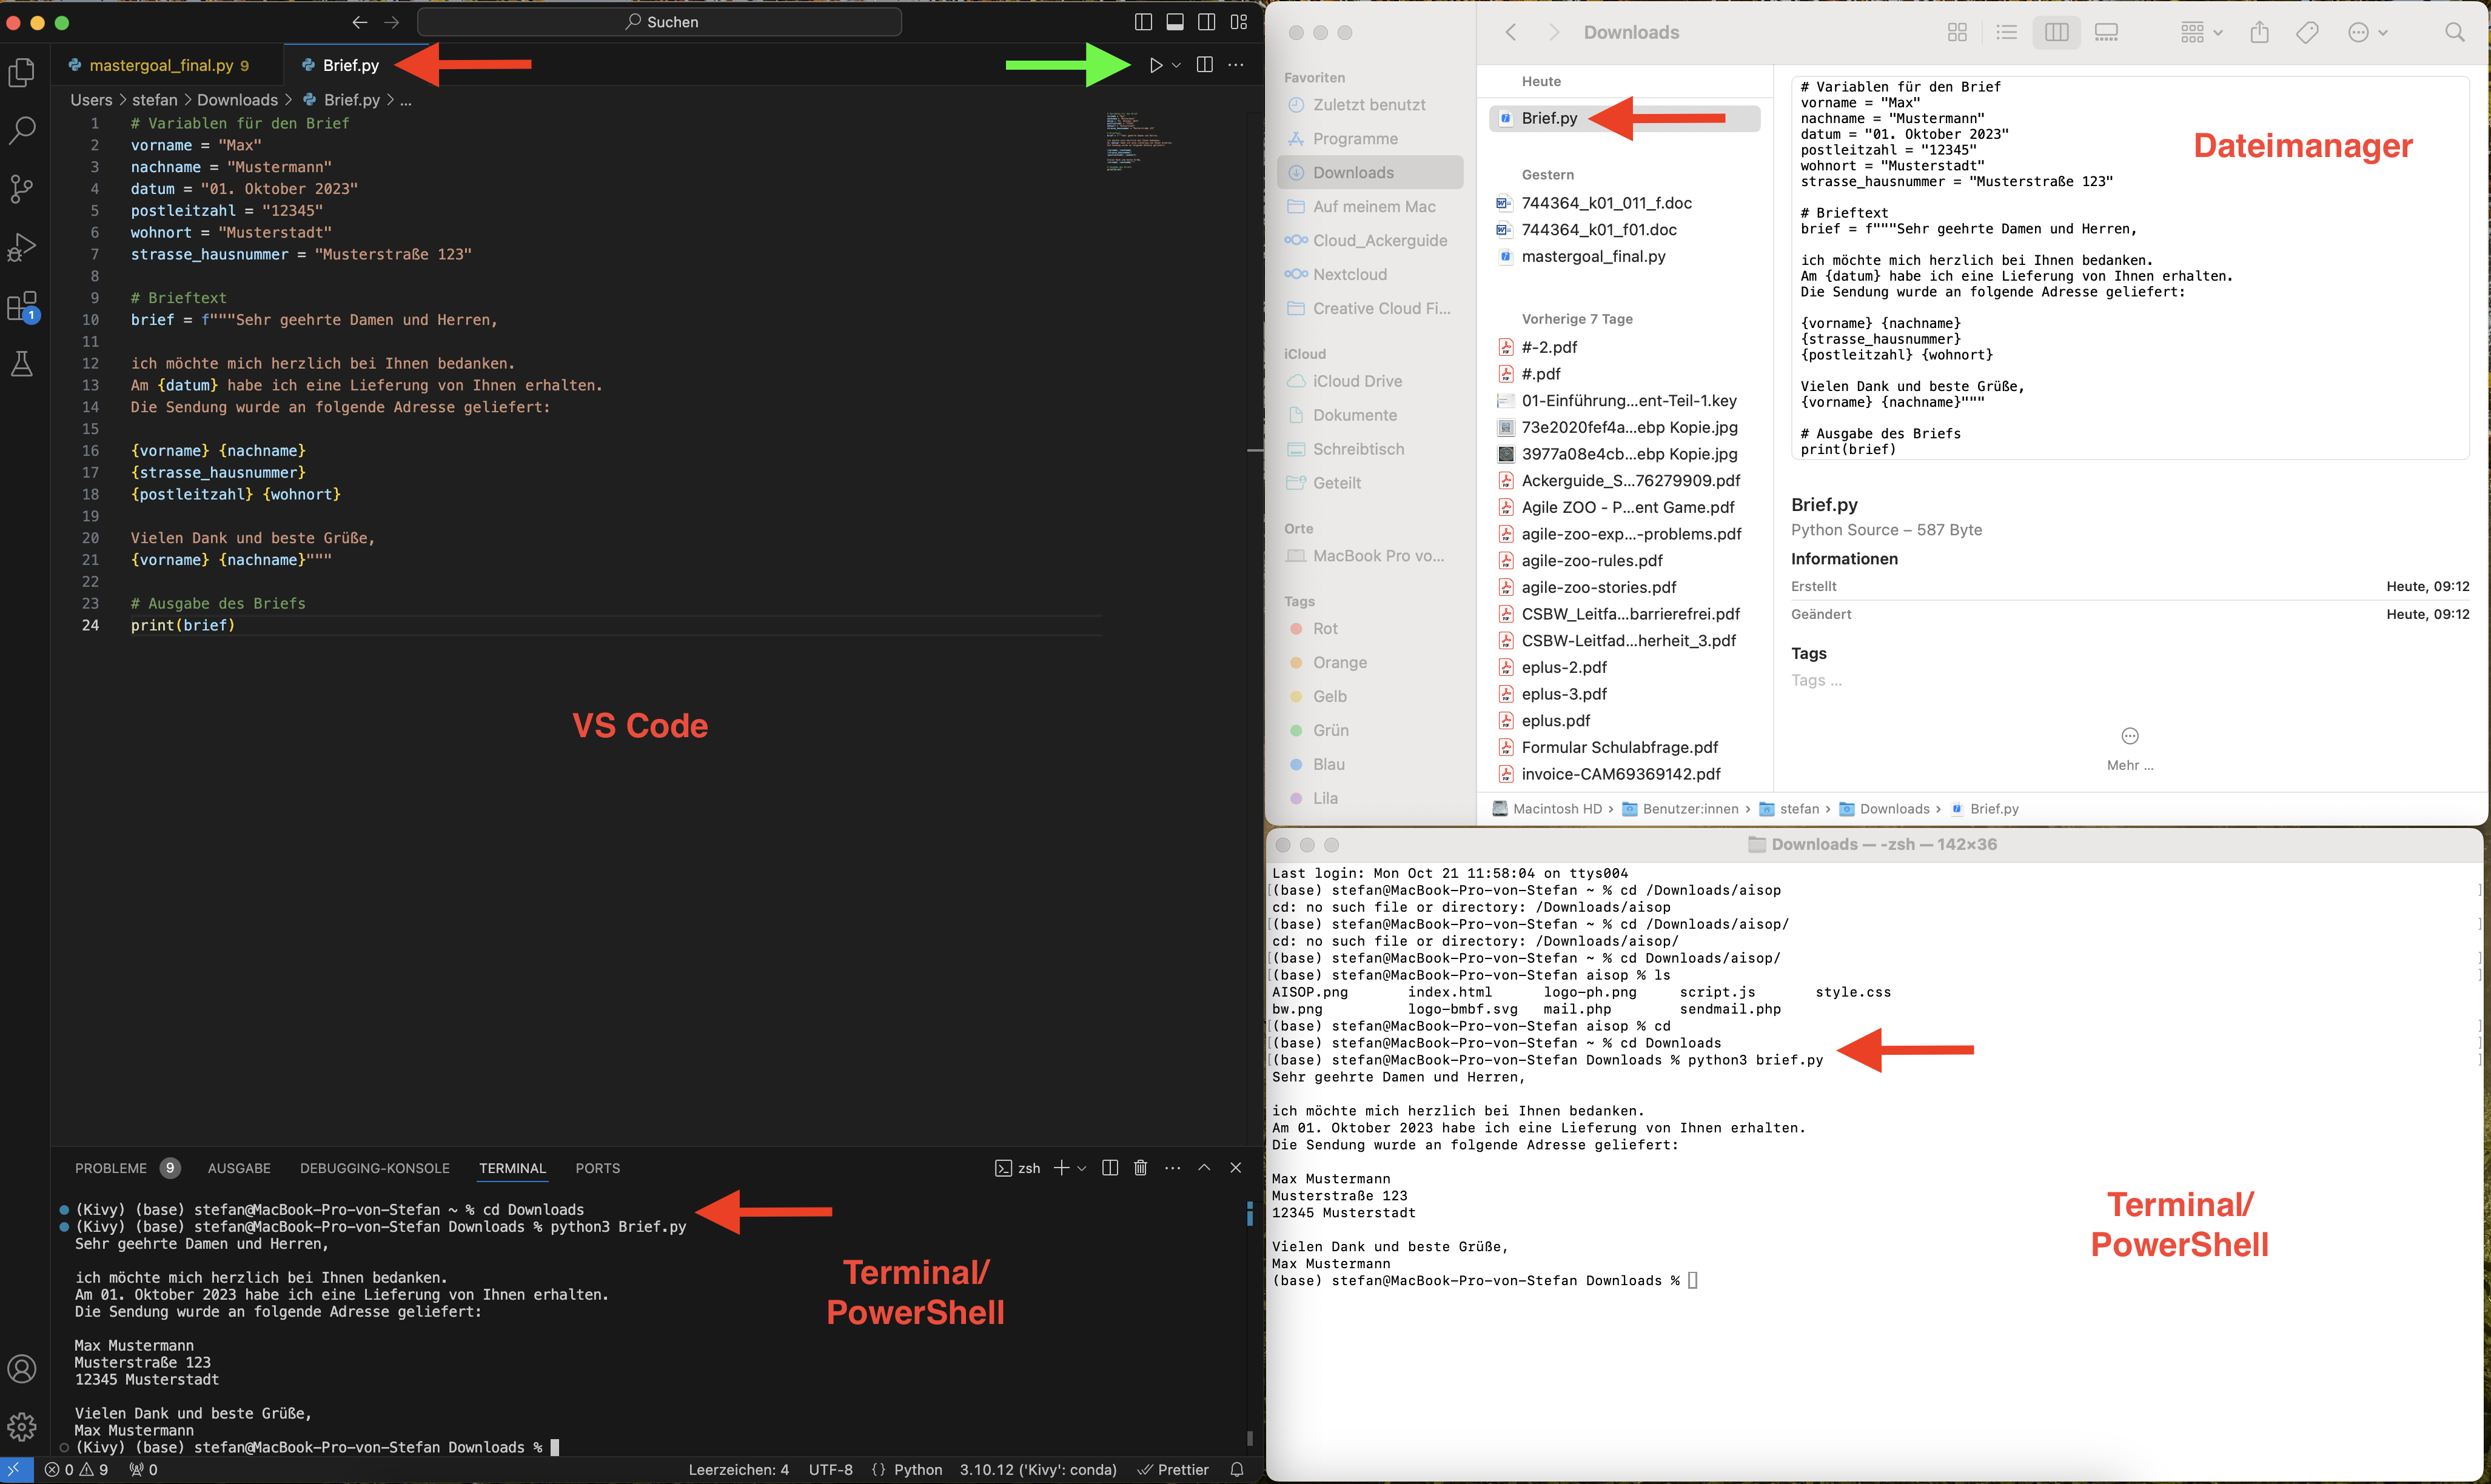
Task: Click errors and warnings status item
Action: coord(77,1470)
